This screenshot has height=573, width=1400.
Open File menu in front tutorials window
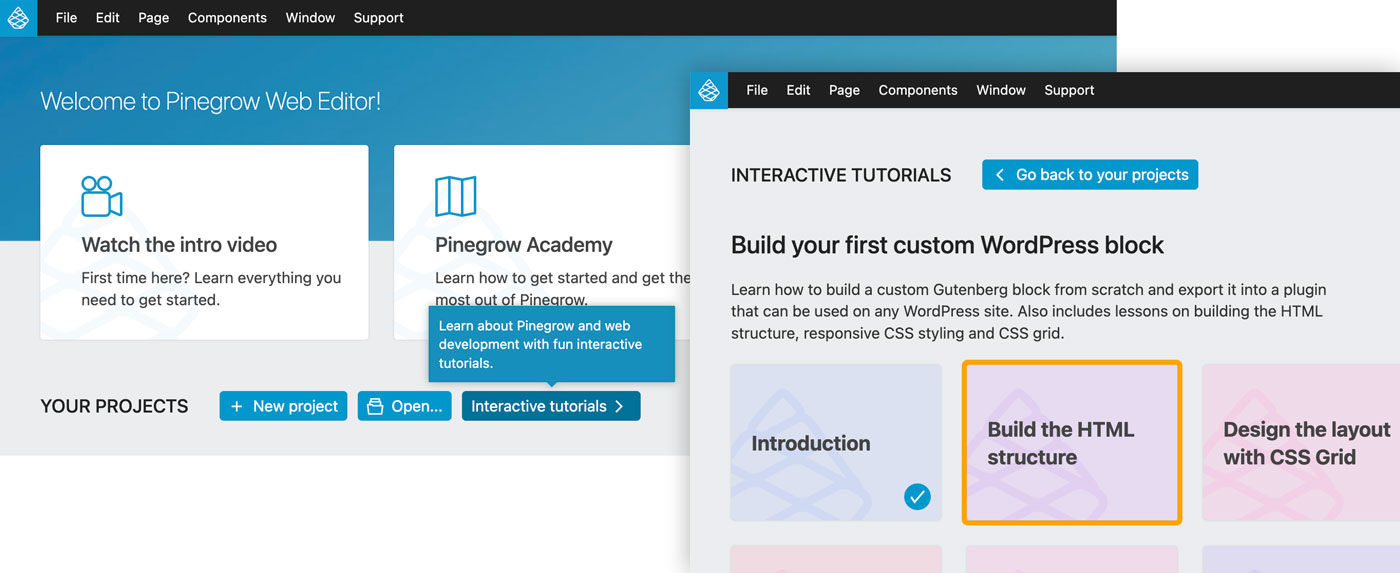click(x=757, y=90)
